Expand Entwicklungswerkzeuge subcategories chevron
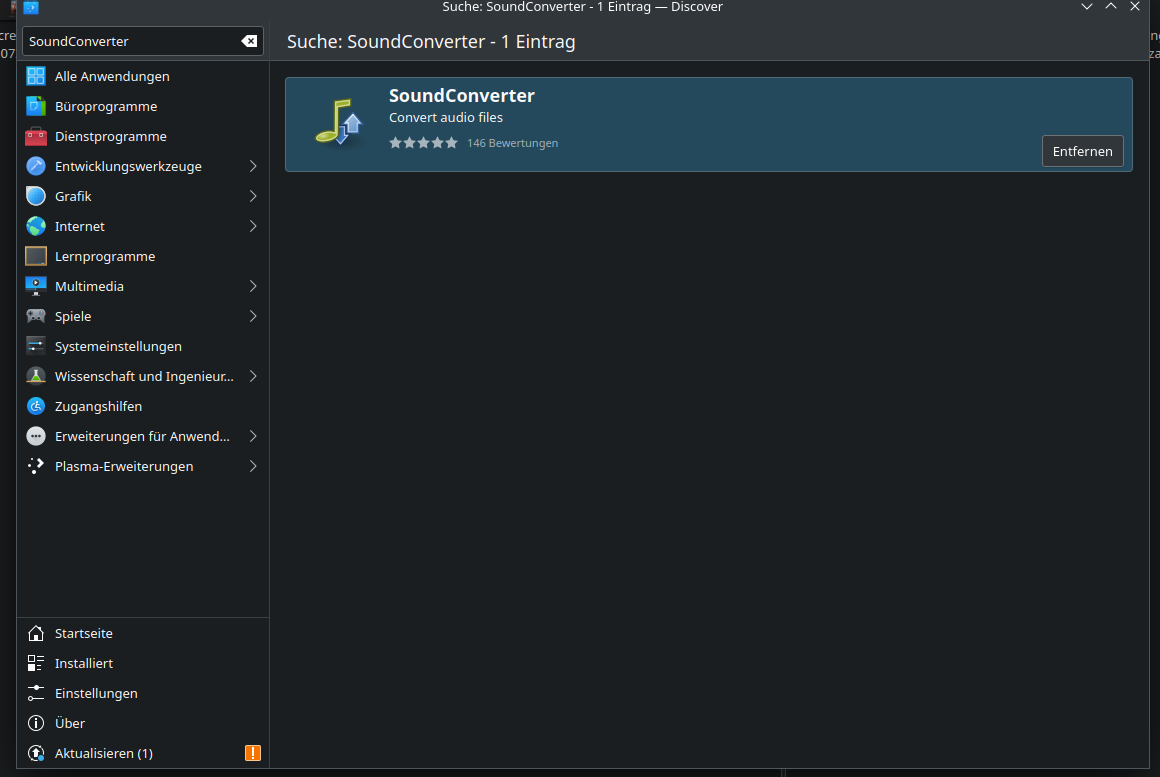 (253, 166)
